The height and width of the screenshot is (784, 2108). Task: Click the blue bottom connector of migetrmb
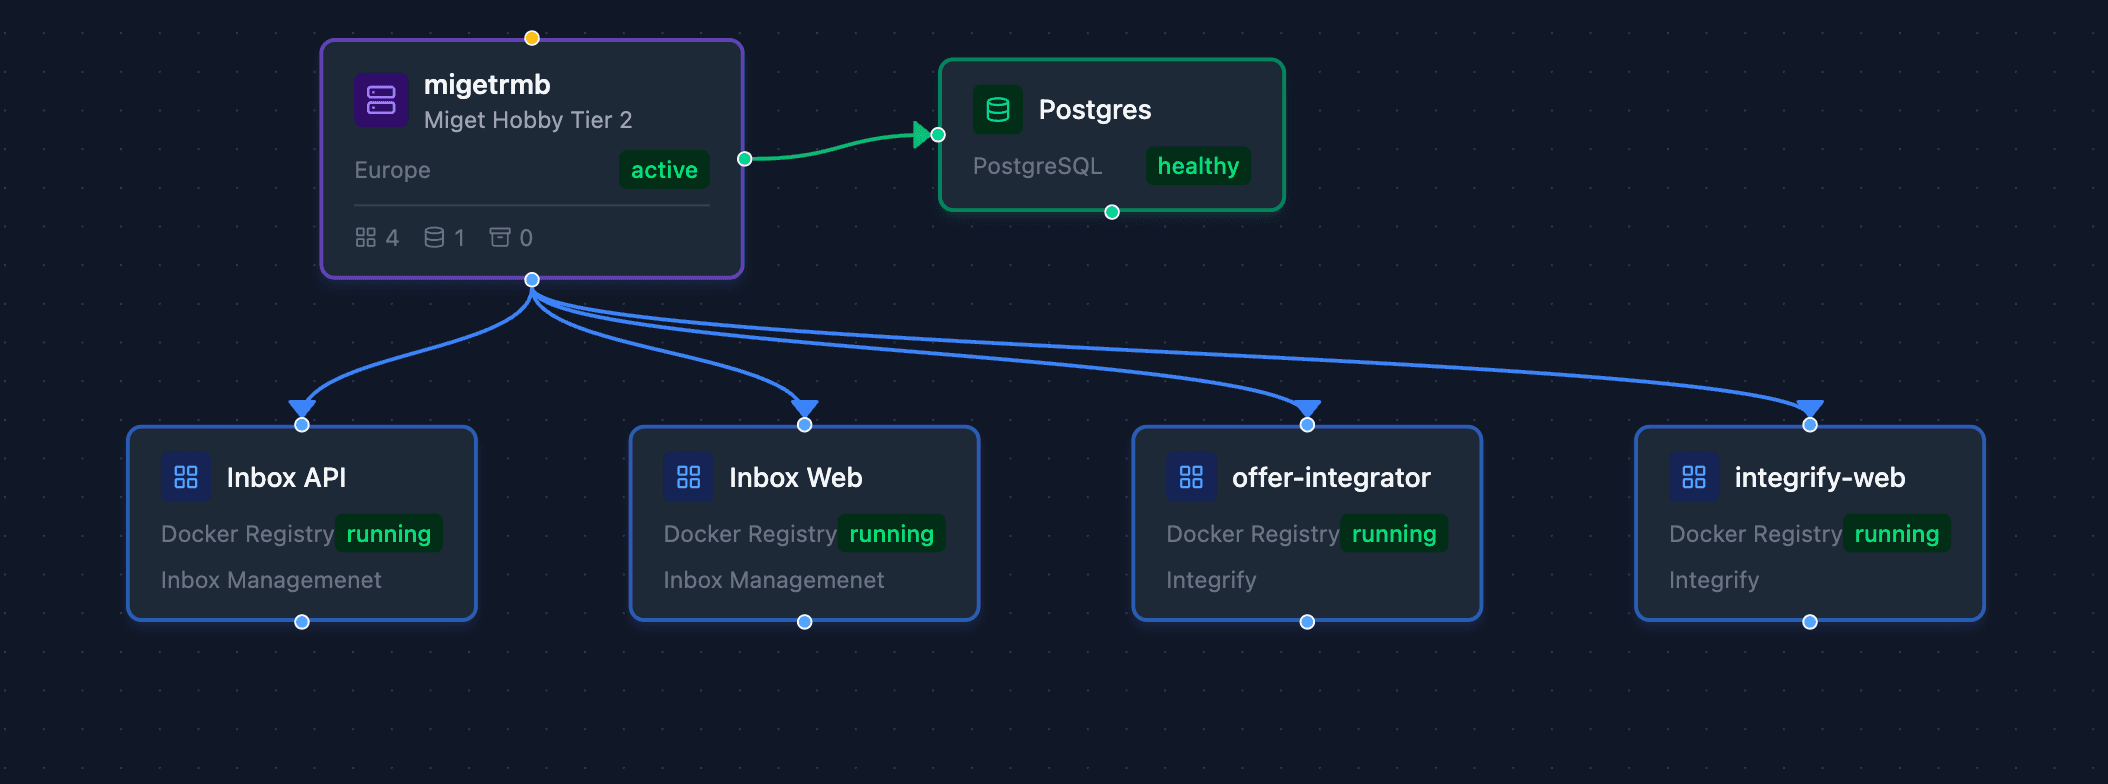tap(532, 280)
